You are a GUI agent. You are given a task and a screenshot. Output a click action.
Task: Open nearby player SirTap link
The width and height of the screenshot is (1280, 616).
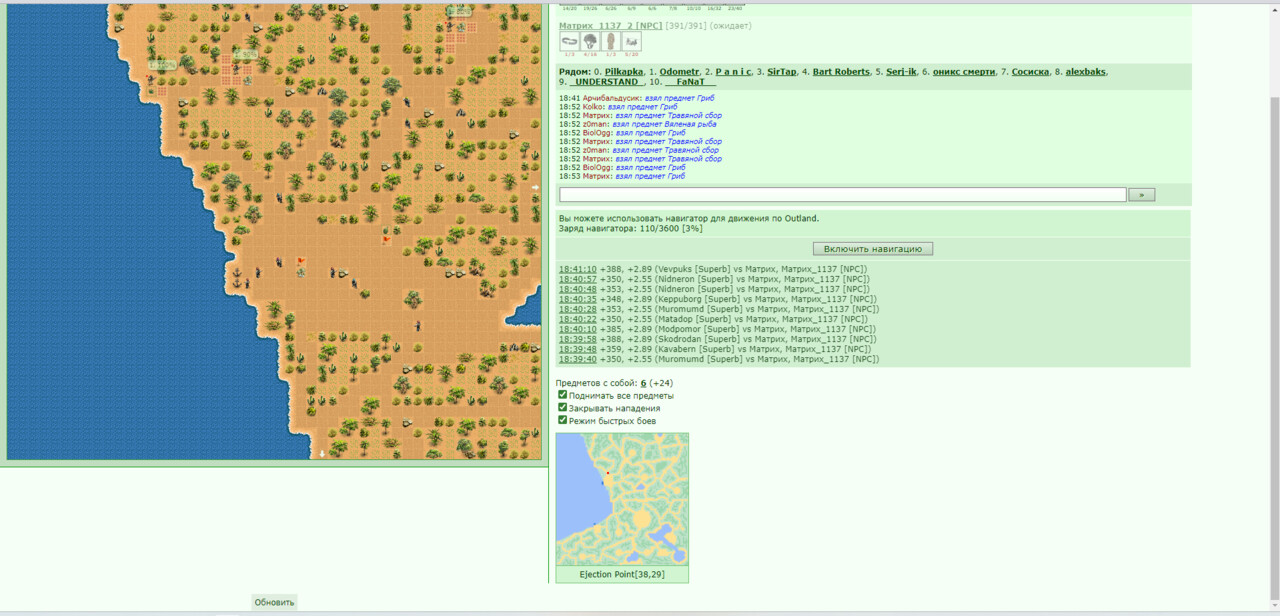point(782,72)
